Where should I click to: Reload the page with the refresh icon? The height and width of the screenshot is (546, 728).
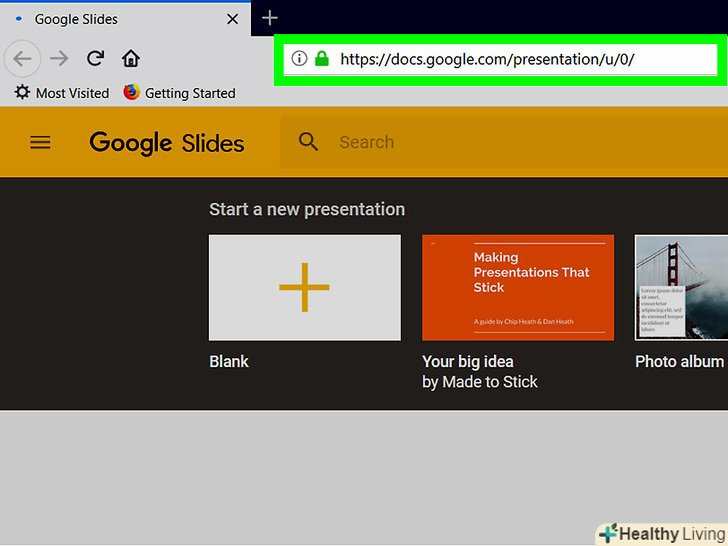pyautogui.click(x=95, y=58)
